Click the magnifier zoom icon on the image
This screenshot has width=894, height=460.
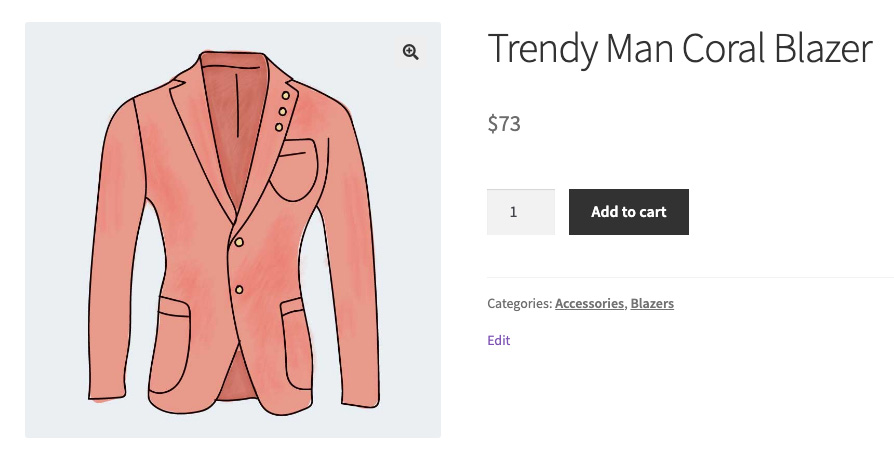[x=410, y=53]
